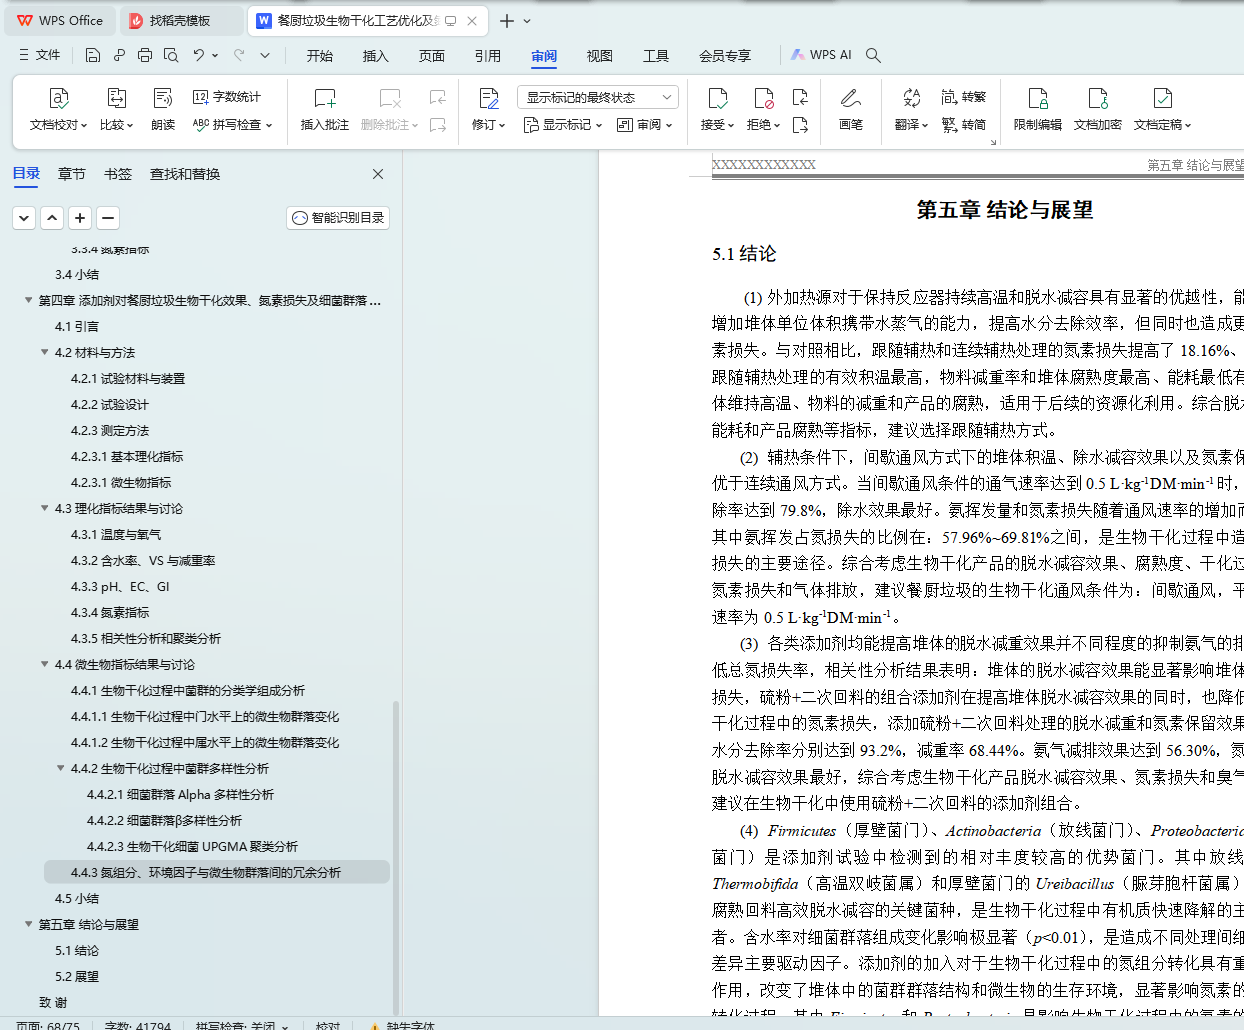1244x1030 pixels.
Task: Switch to the 会员专享 tab
Action: tap(725, 56)
